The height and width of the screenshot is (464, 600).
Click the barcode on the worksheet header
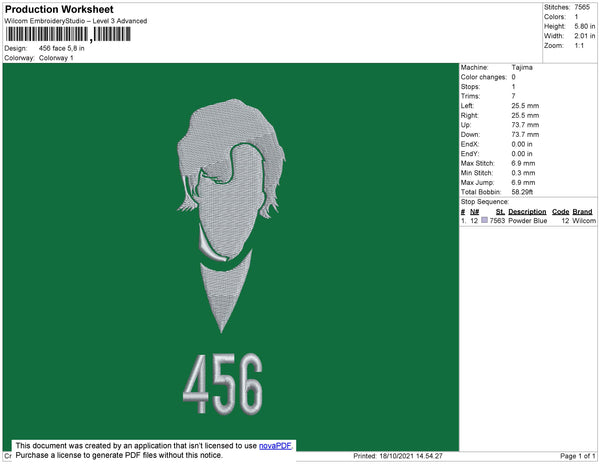click(x=68, y=34)
